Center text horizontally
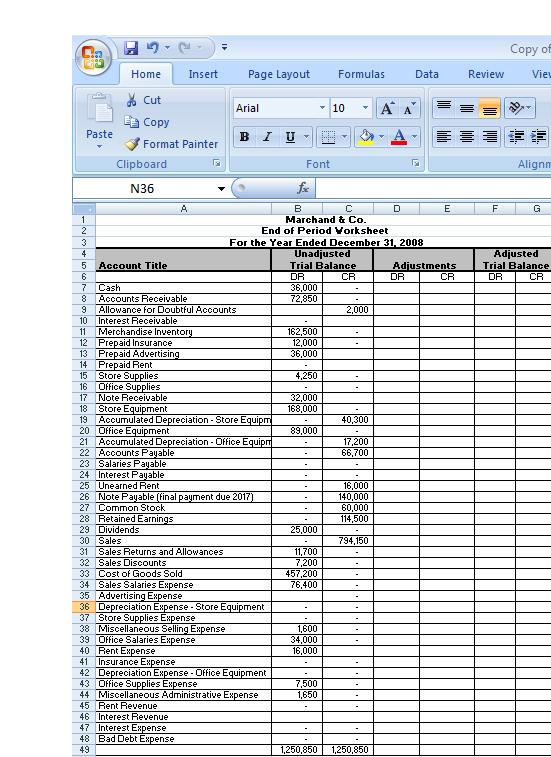551x757 pixels. coord(466,137)
